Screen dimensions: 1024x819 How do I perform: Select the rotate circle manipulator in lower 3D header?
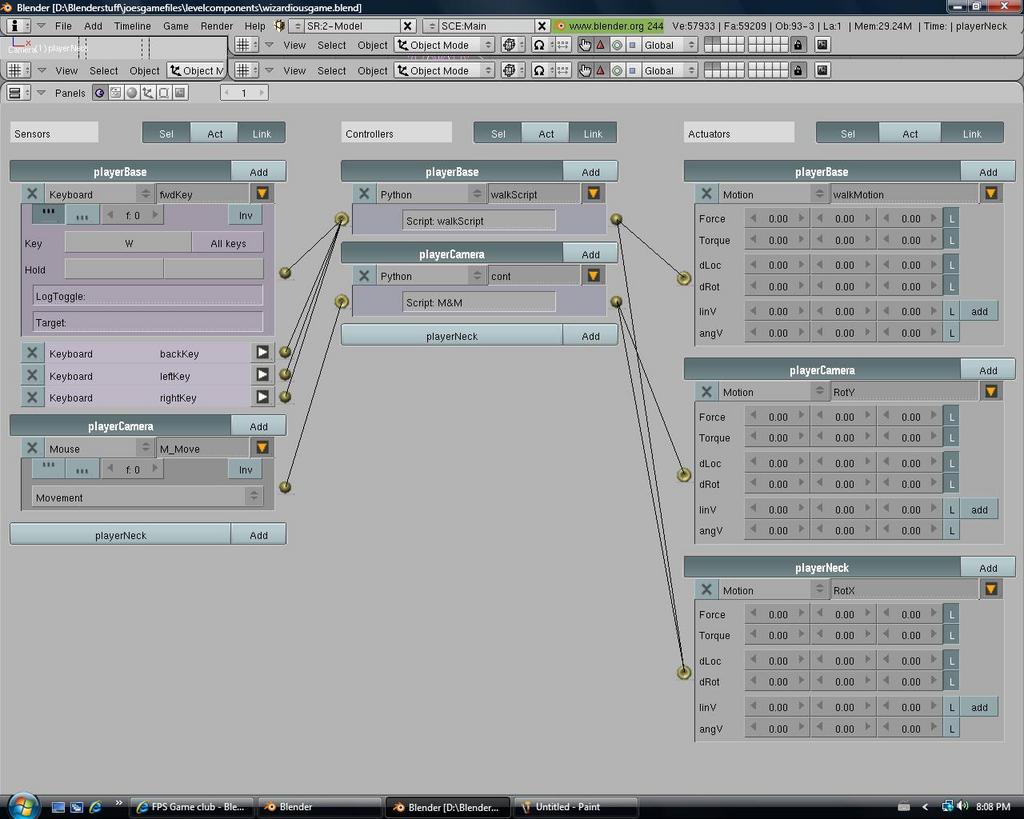(x=616, y=71)
